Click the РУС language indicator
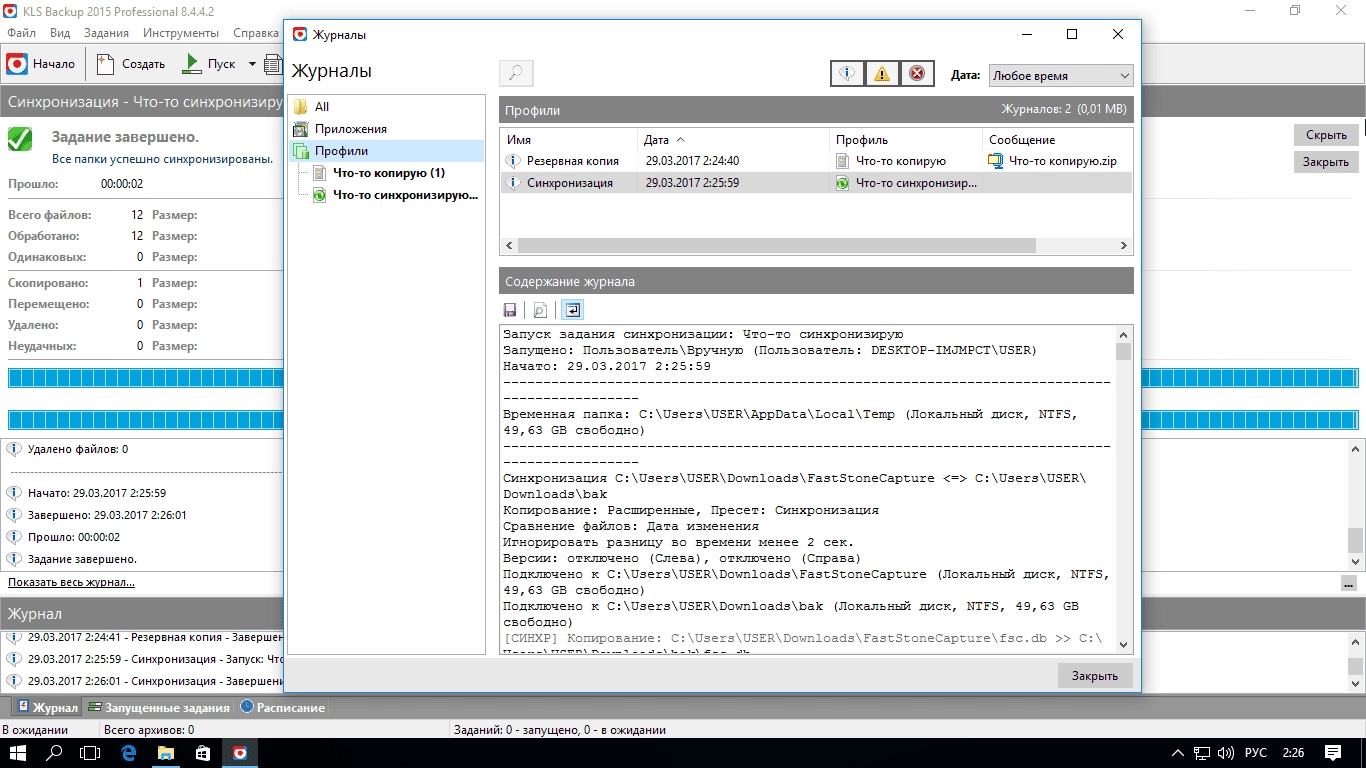Image resolution: width=1366 pixels, height=768 pixels. 1255,753
